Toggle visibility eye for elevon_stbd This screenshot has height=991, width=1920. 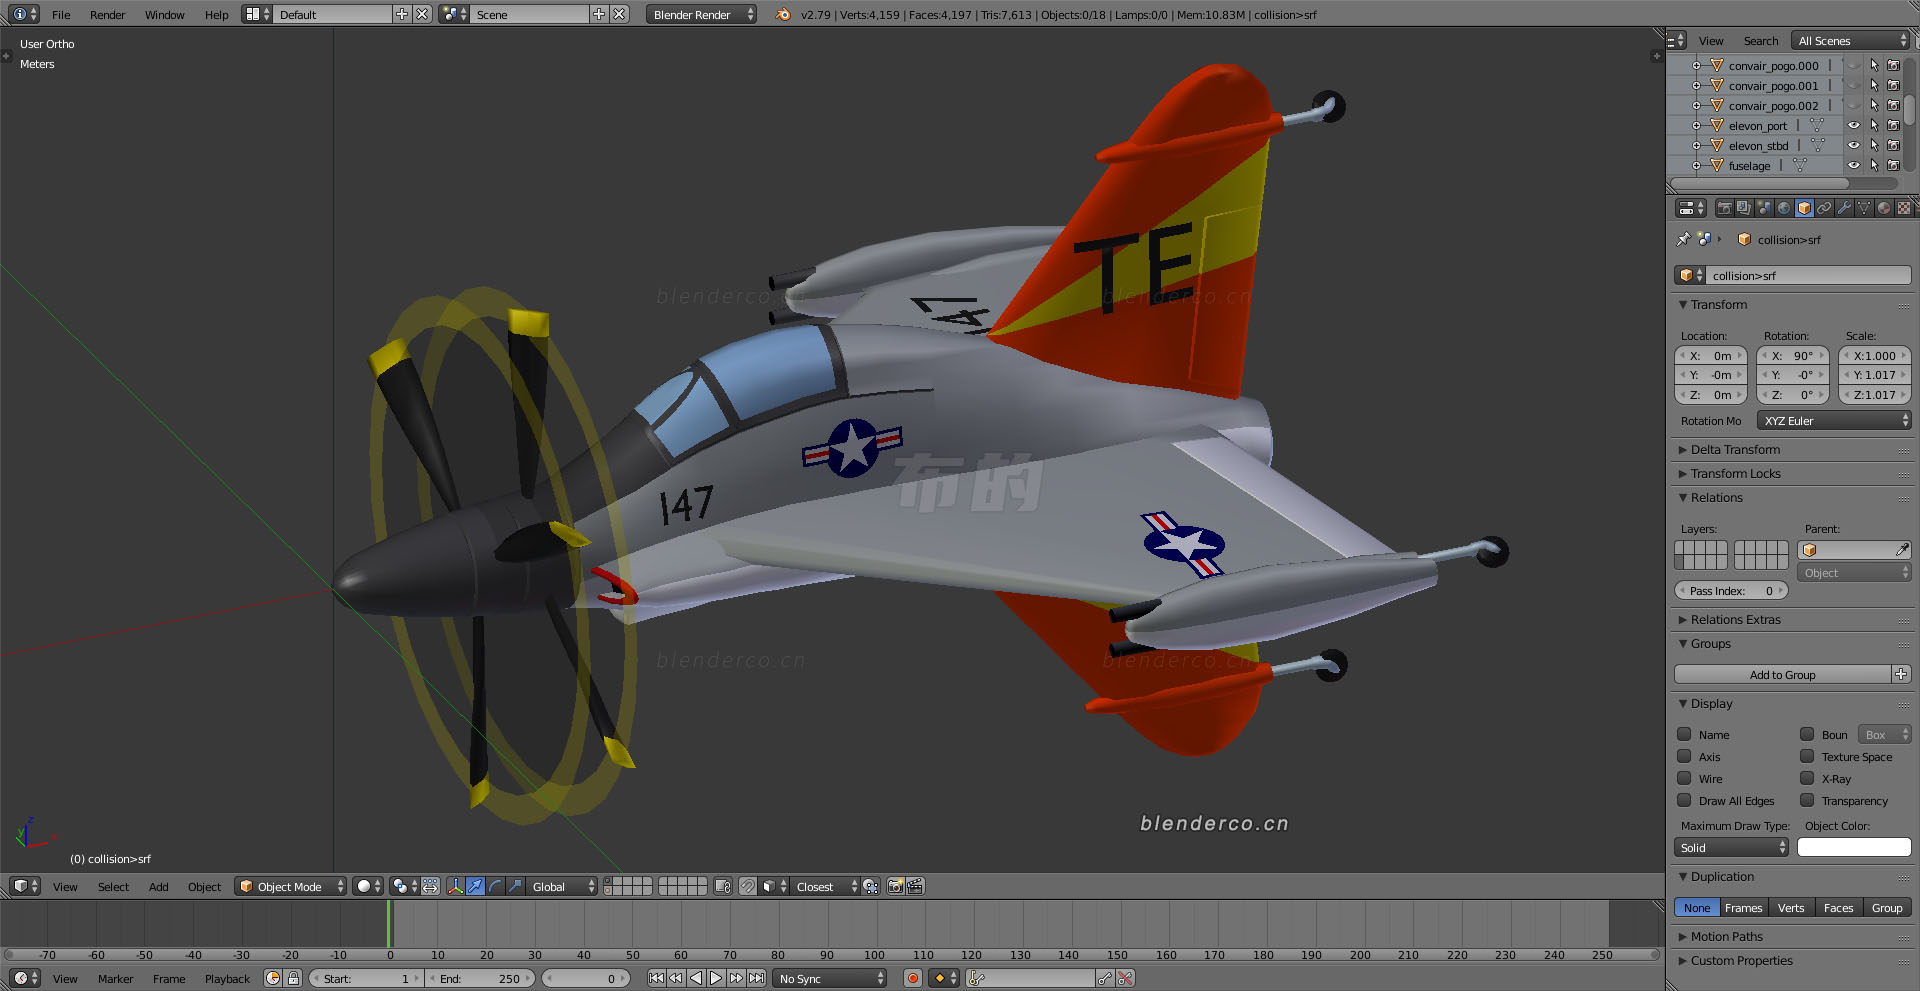click(1853, 145)
